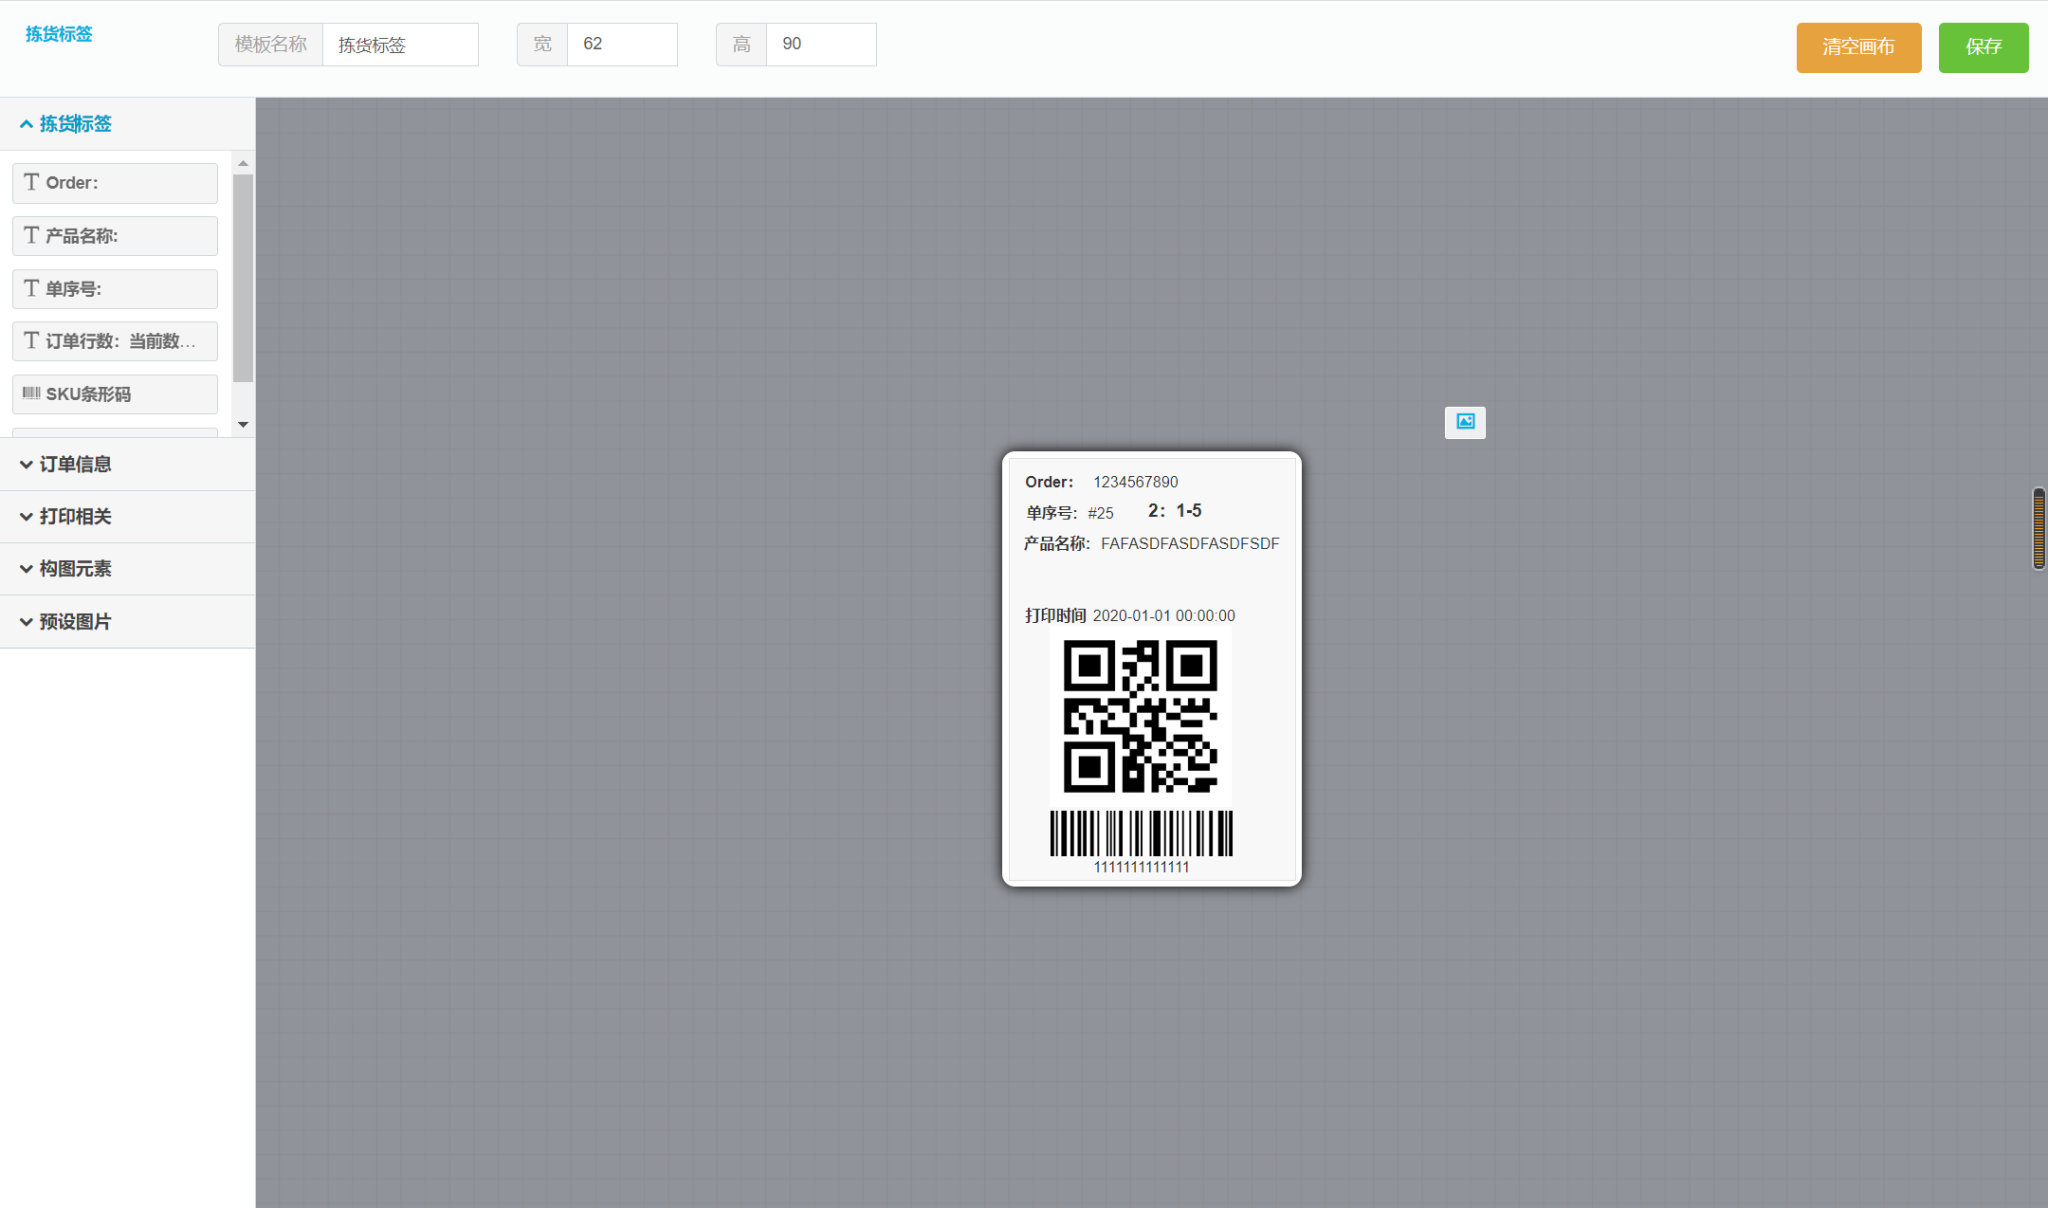Select the barcode at label bottom
The width and height of the screenshot is (2048, 1208).
coord(1141,834)
